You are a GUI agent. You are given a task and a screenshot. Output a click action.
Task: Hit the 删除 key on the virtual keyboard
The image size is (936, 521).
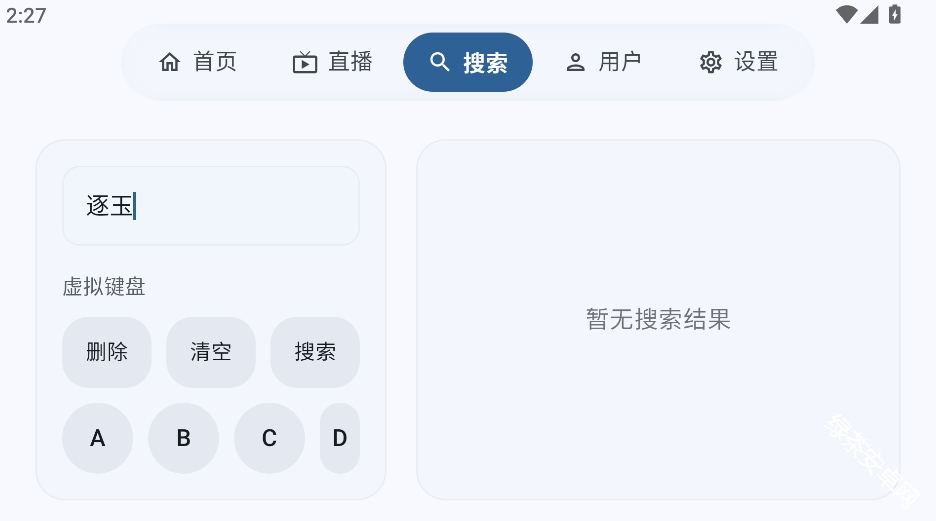click(x=107, y=352)
